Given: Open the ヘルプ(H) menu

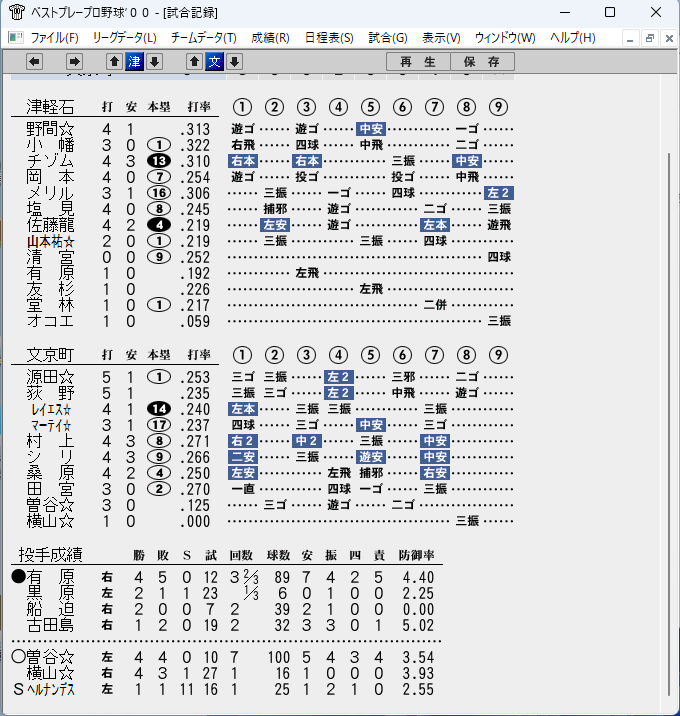Looking at the screenshot, I should (x=573, y=37).
